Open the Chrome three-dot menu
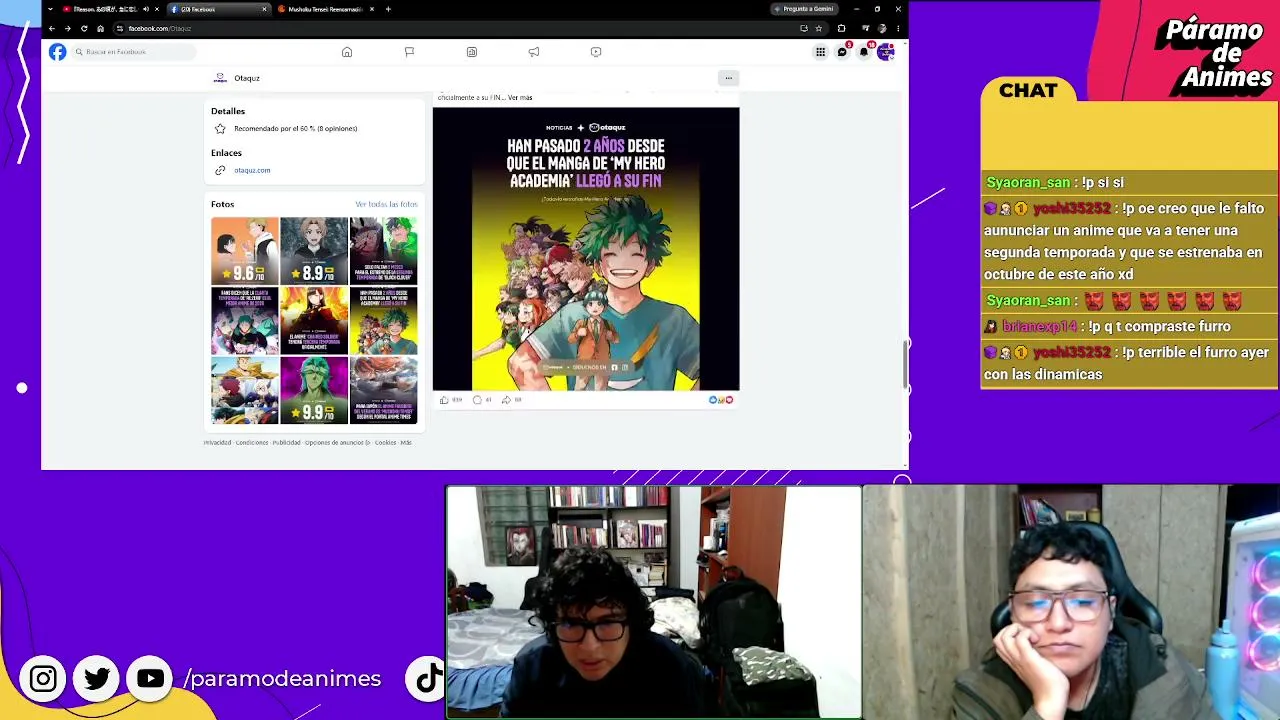The image size is (1280, 720). click(897, 28)
